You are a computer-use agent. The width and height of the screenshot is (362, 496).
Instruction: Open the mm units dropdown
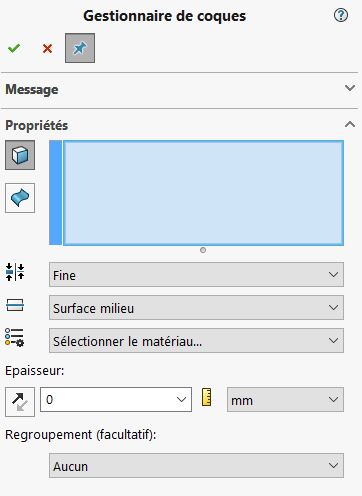tap(285, 400)
